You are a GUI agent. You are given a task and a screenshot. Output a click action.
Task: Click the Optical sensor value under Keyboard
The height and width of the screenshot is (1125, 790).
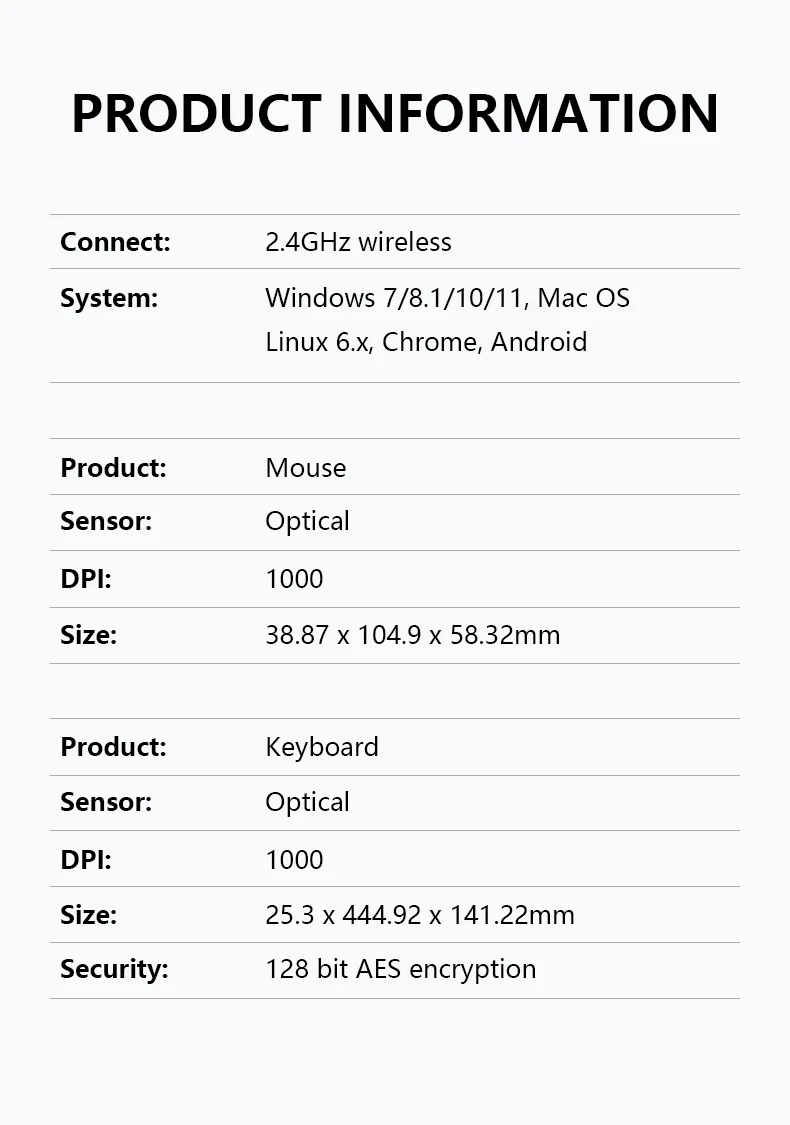[307, 802]
